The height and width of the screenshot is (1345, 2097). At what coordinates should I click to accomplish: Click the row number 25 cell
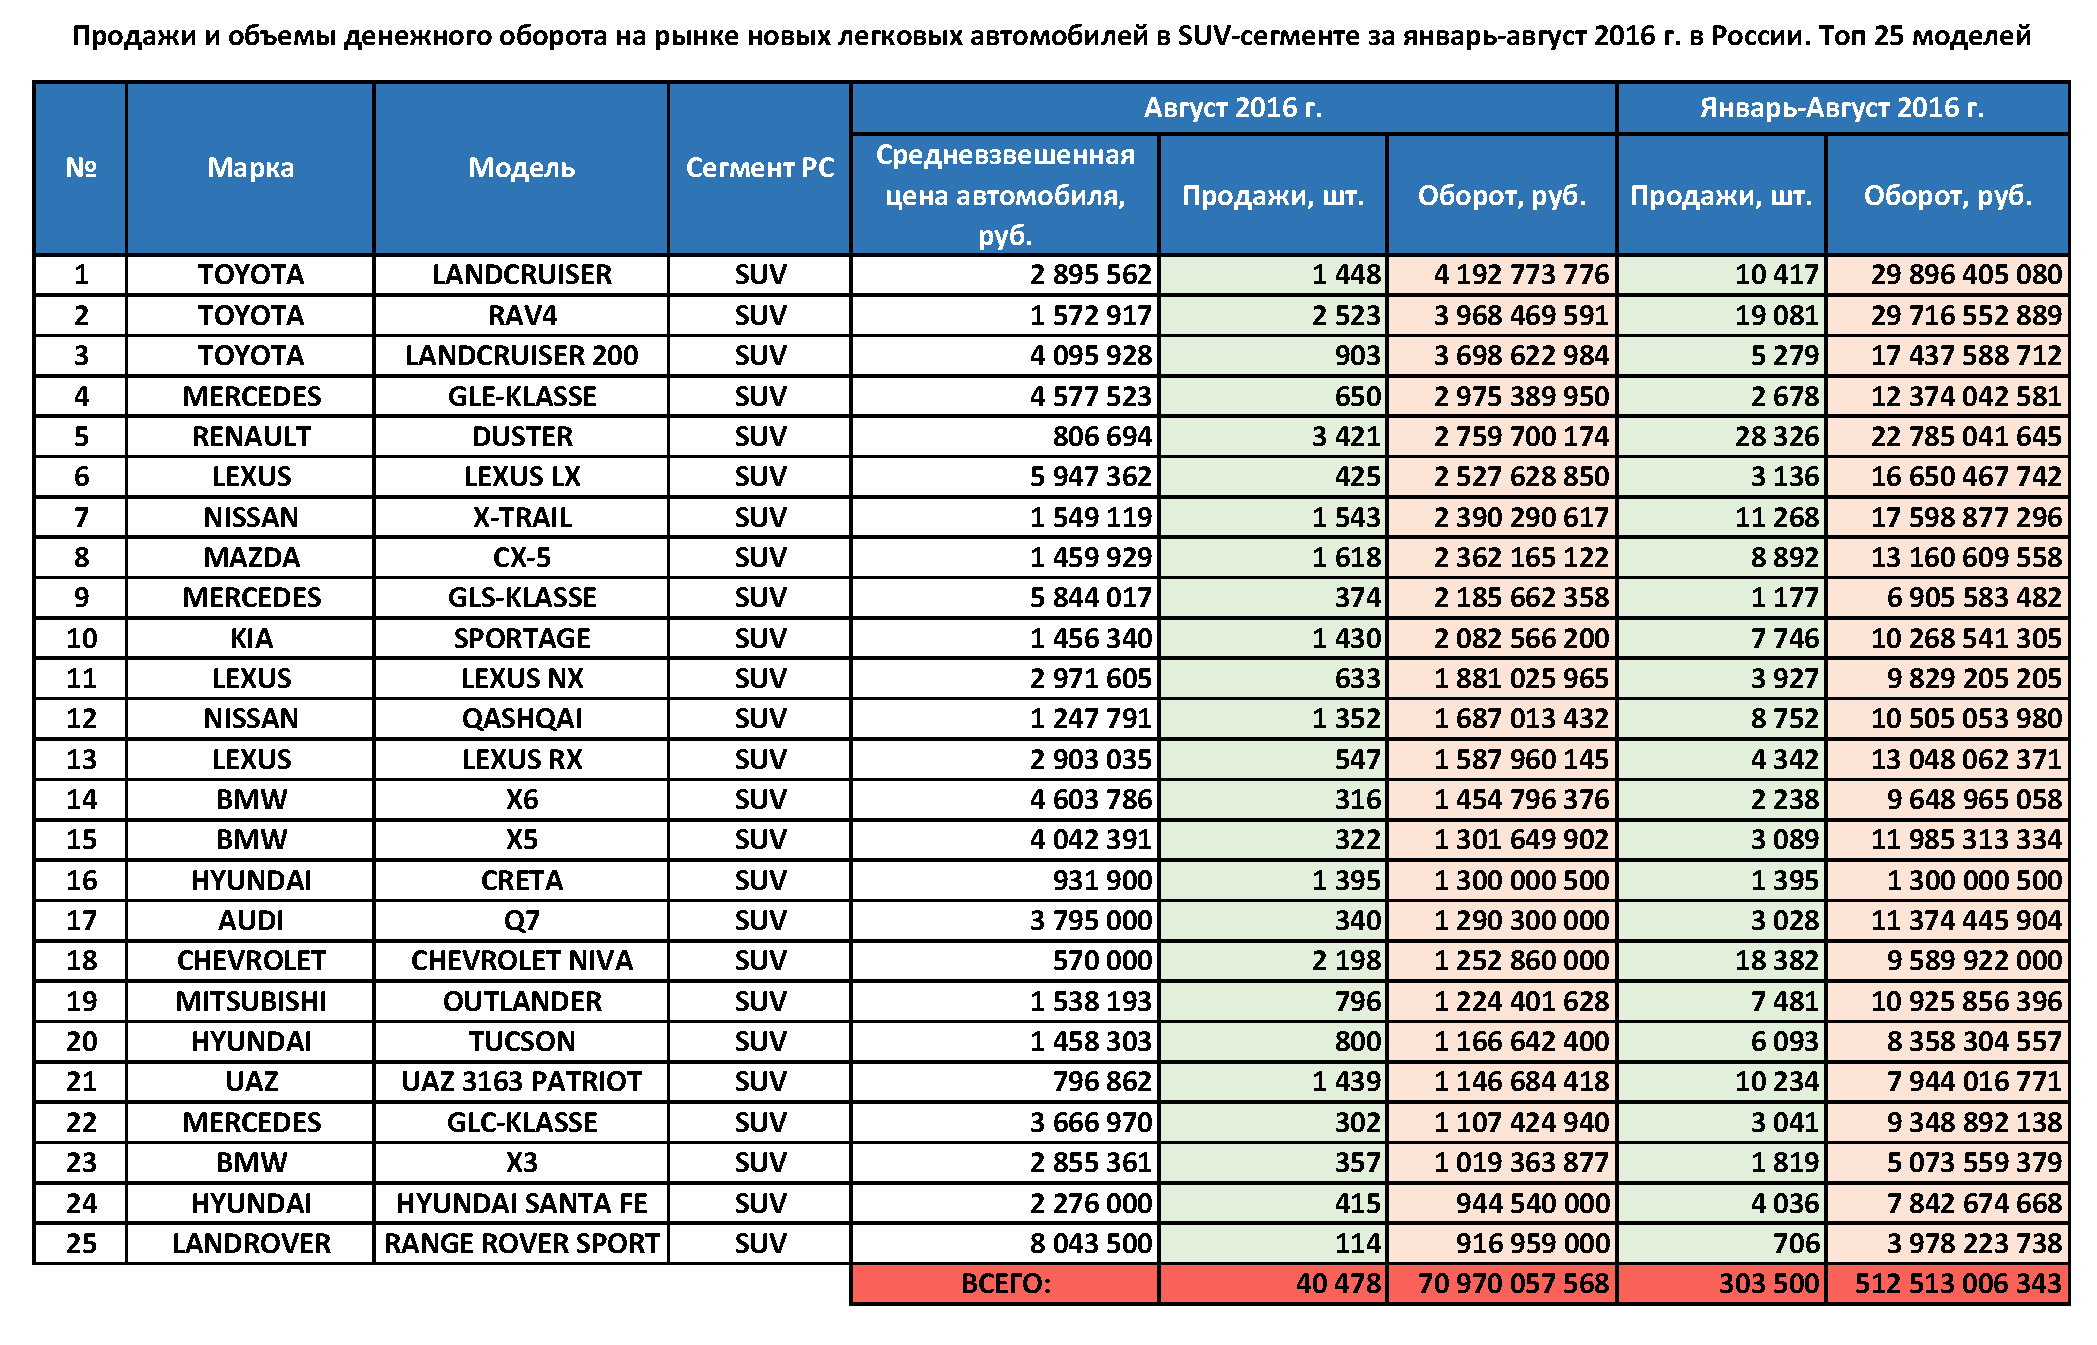(x=80, y=1243)
